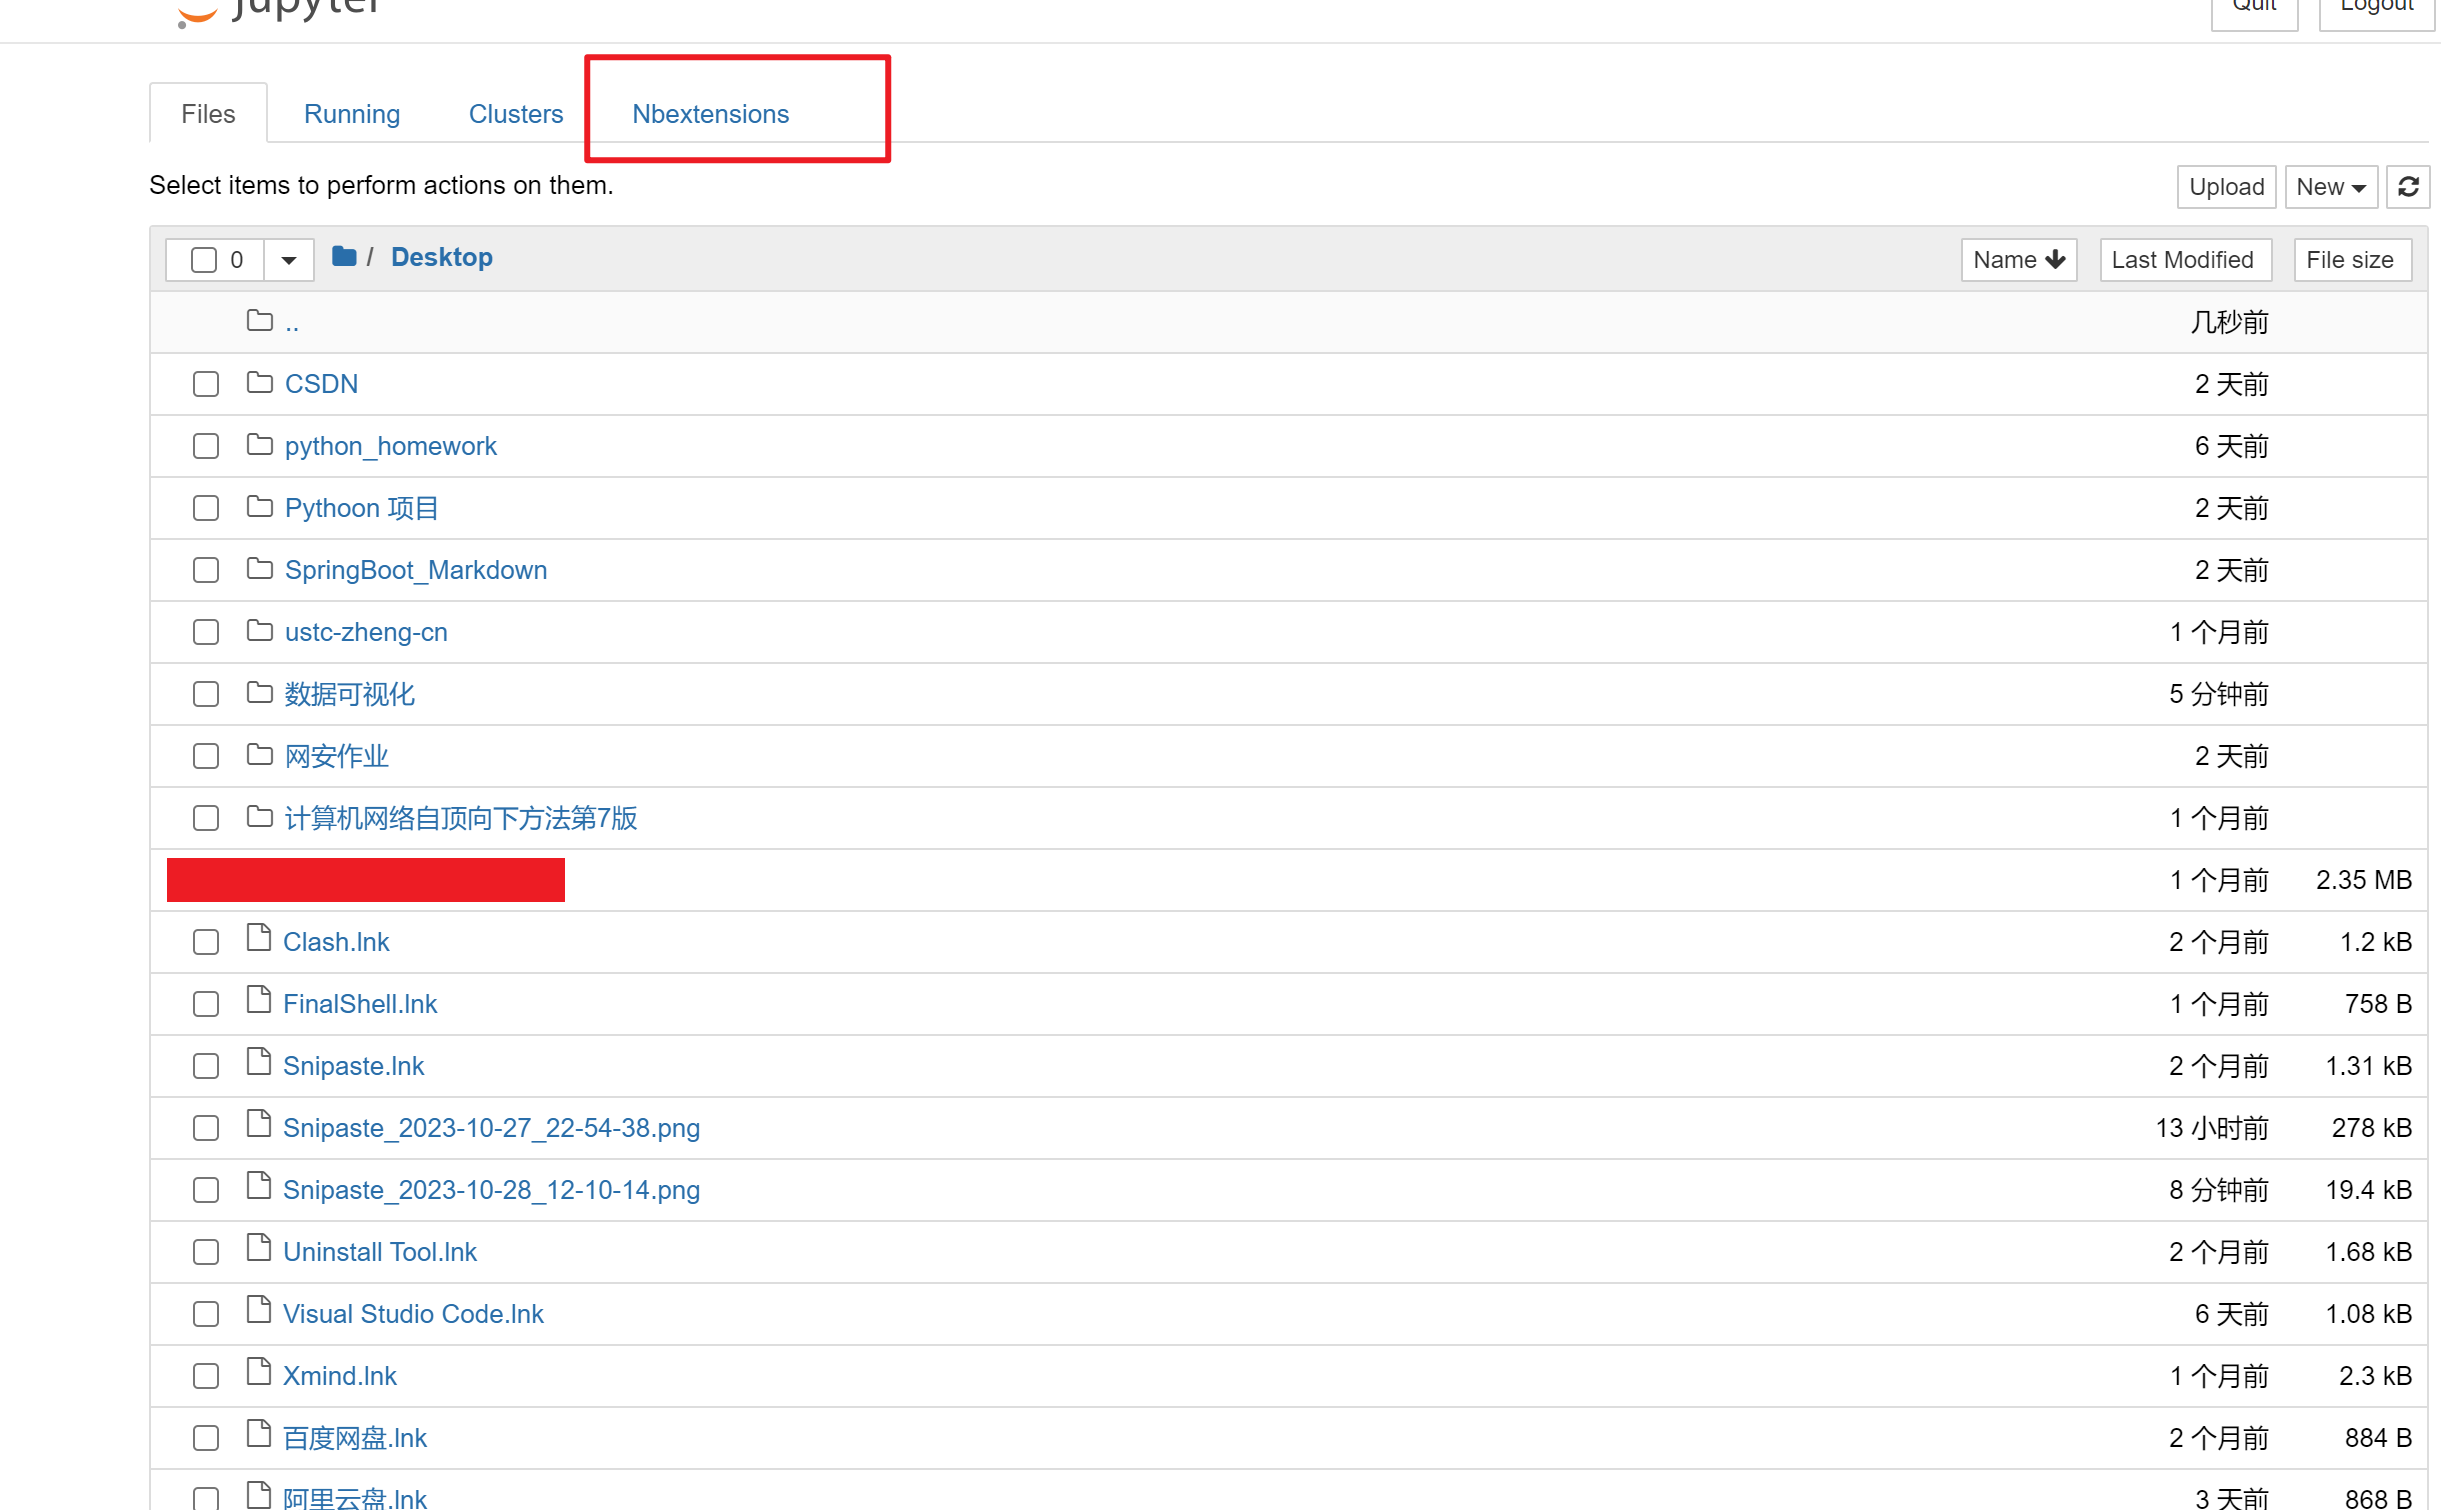Click the refresh notebook list icon

[x=2409, y=186]
